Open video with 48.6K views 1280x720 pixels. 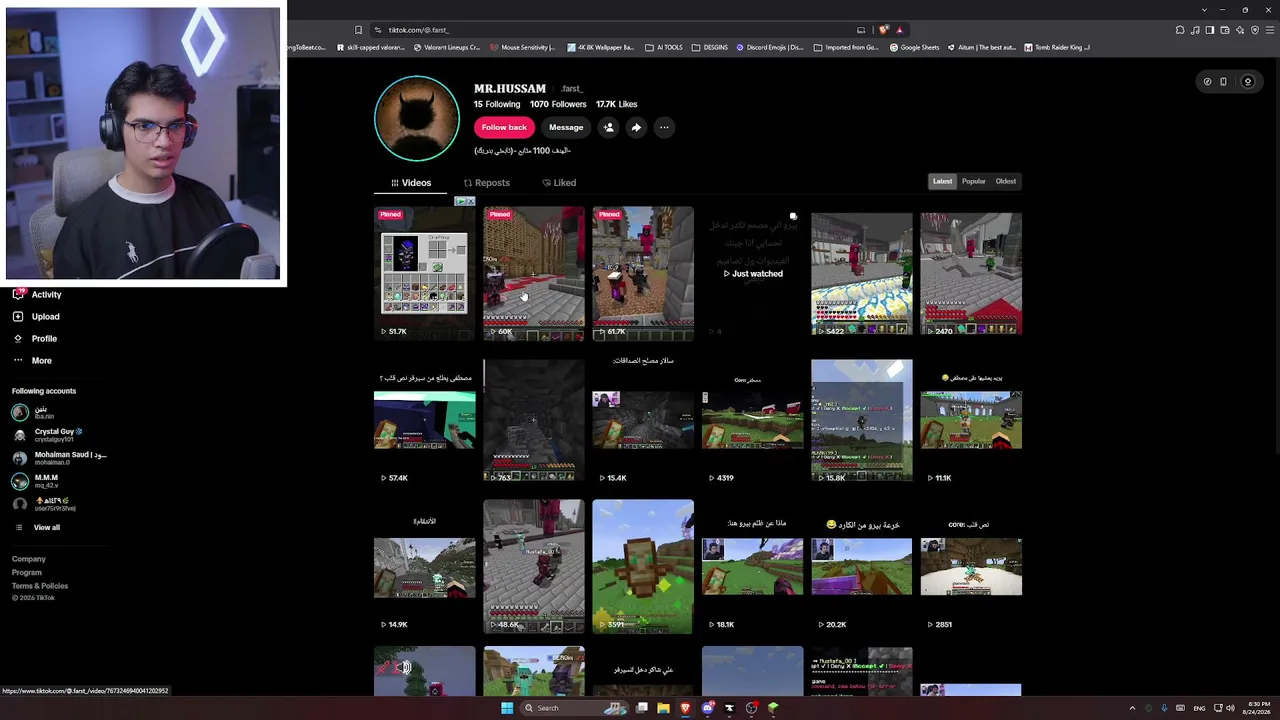(534, 567)
